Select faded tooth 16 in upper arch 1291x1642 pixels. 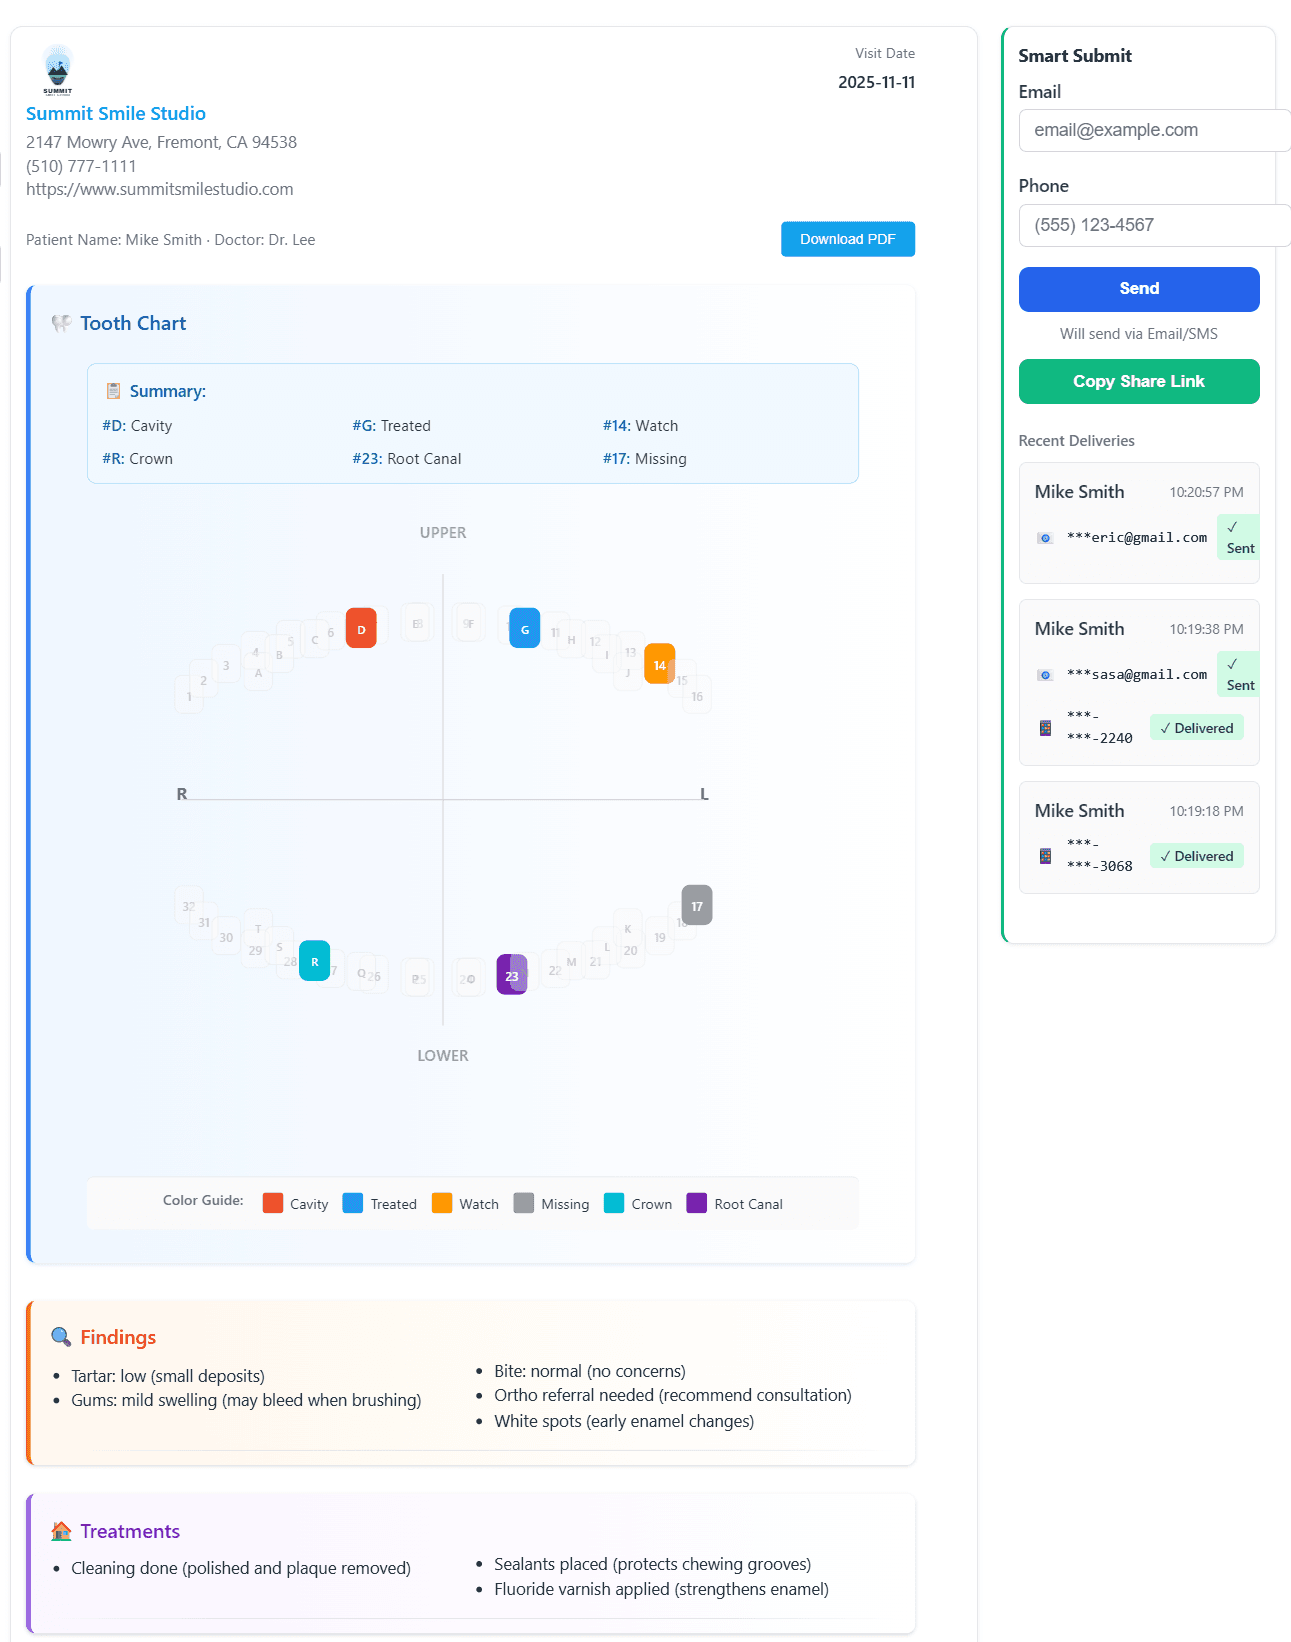click(697, 695)
